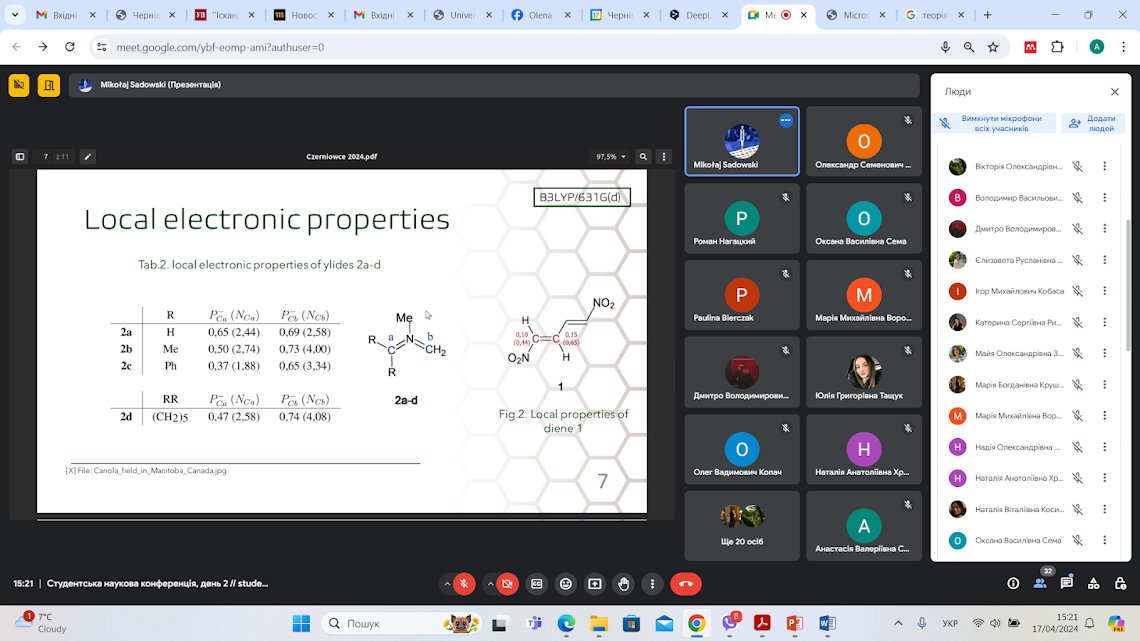Viewport: 1140px width, 641px height.
Task: Click Додати людей button
Action: pyautogui.click(x=1093, y=124)
